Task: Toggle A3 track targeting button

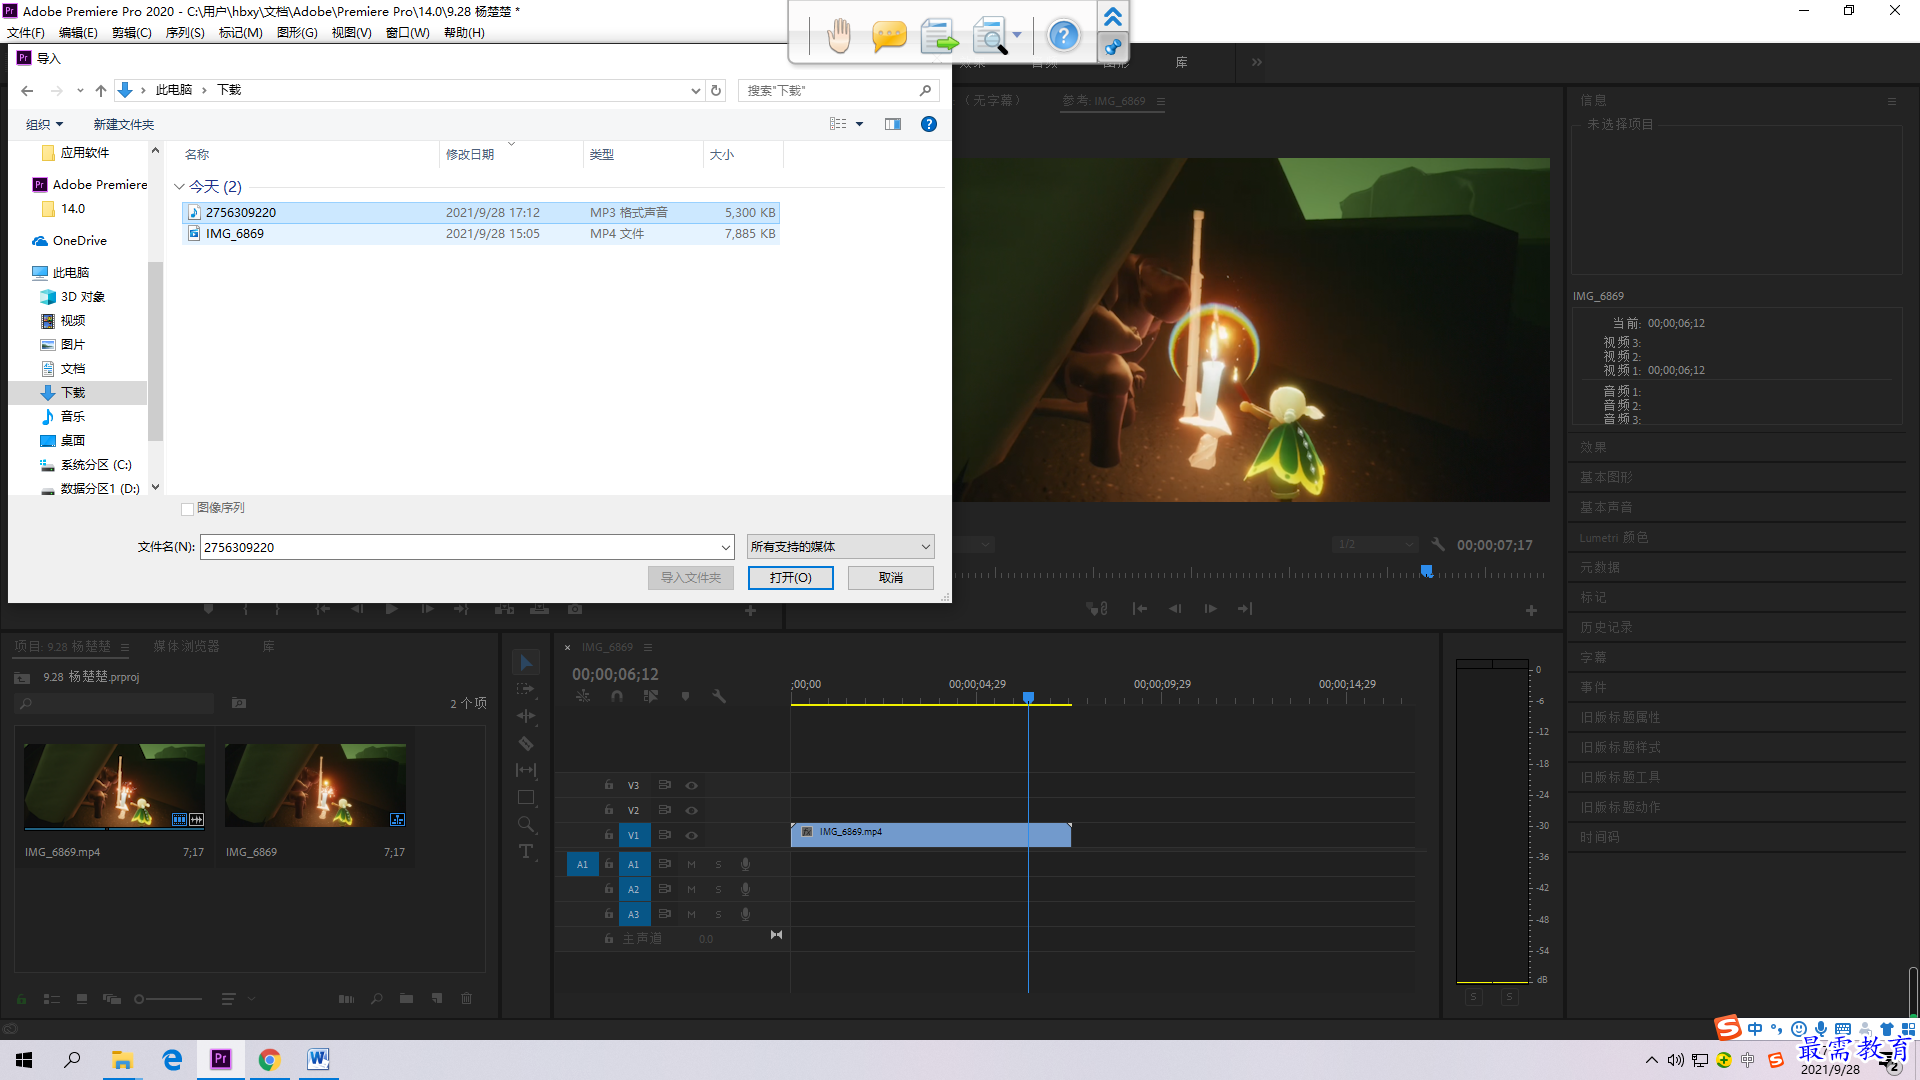Action: pos(633,914)
